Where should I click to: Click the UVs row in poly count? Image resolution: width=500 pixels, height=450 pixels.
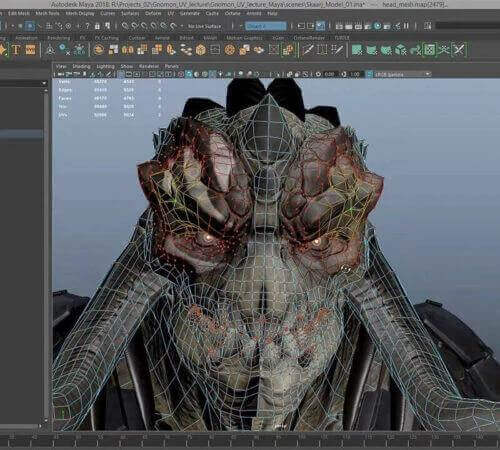(110, 115)
